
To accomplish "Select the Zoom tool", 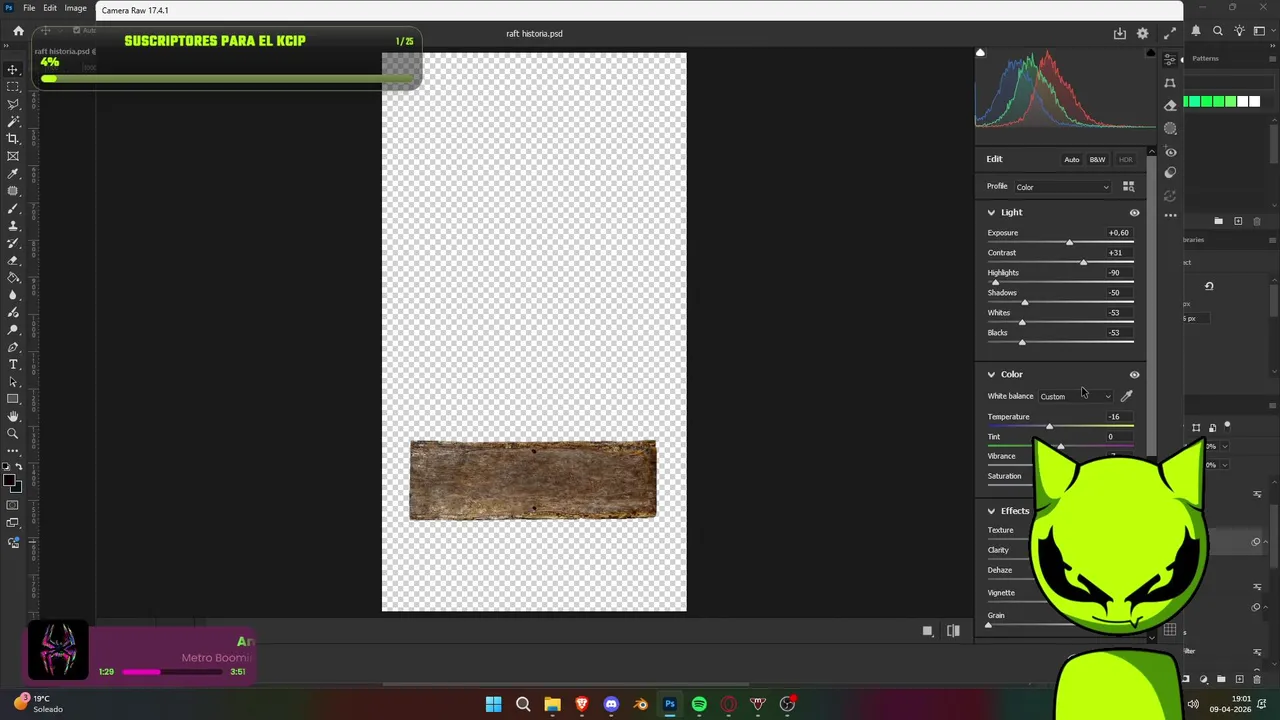I will (x=13, y=433).
